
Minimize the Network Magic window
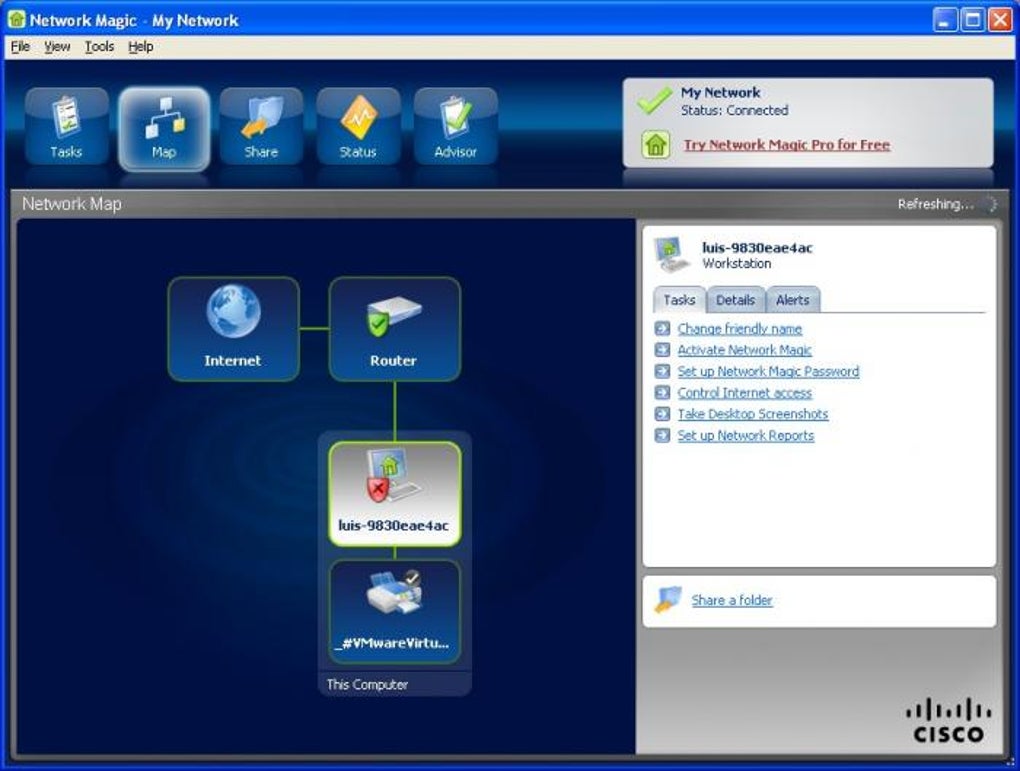(x=945, y=20)
